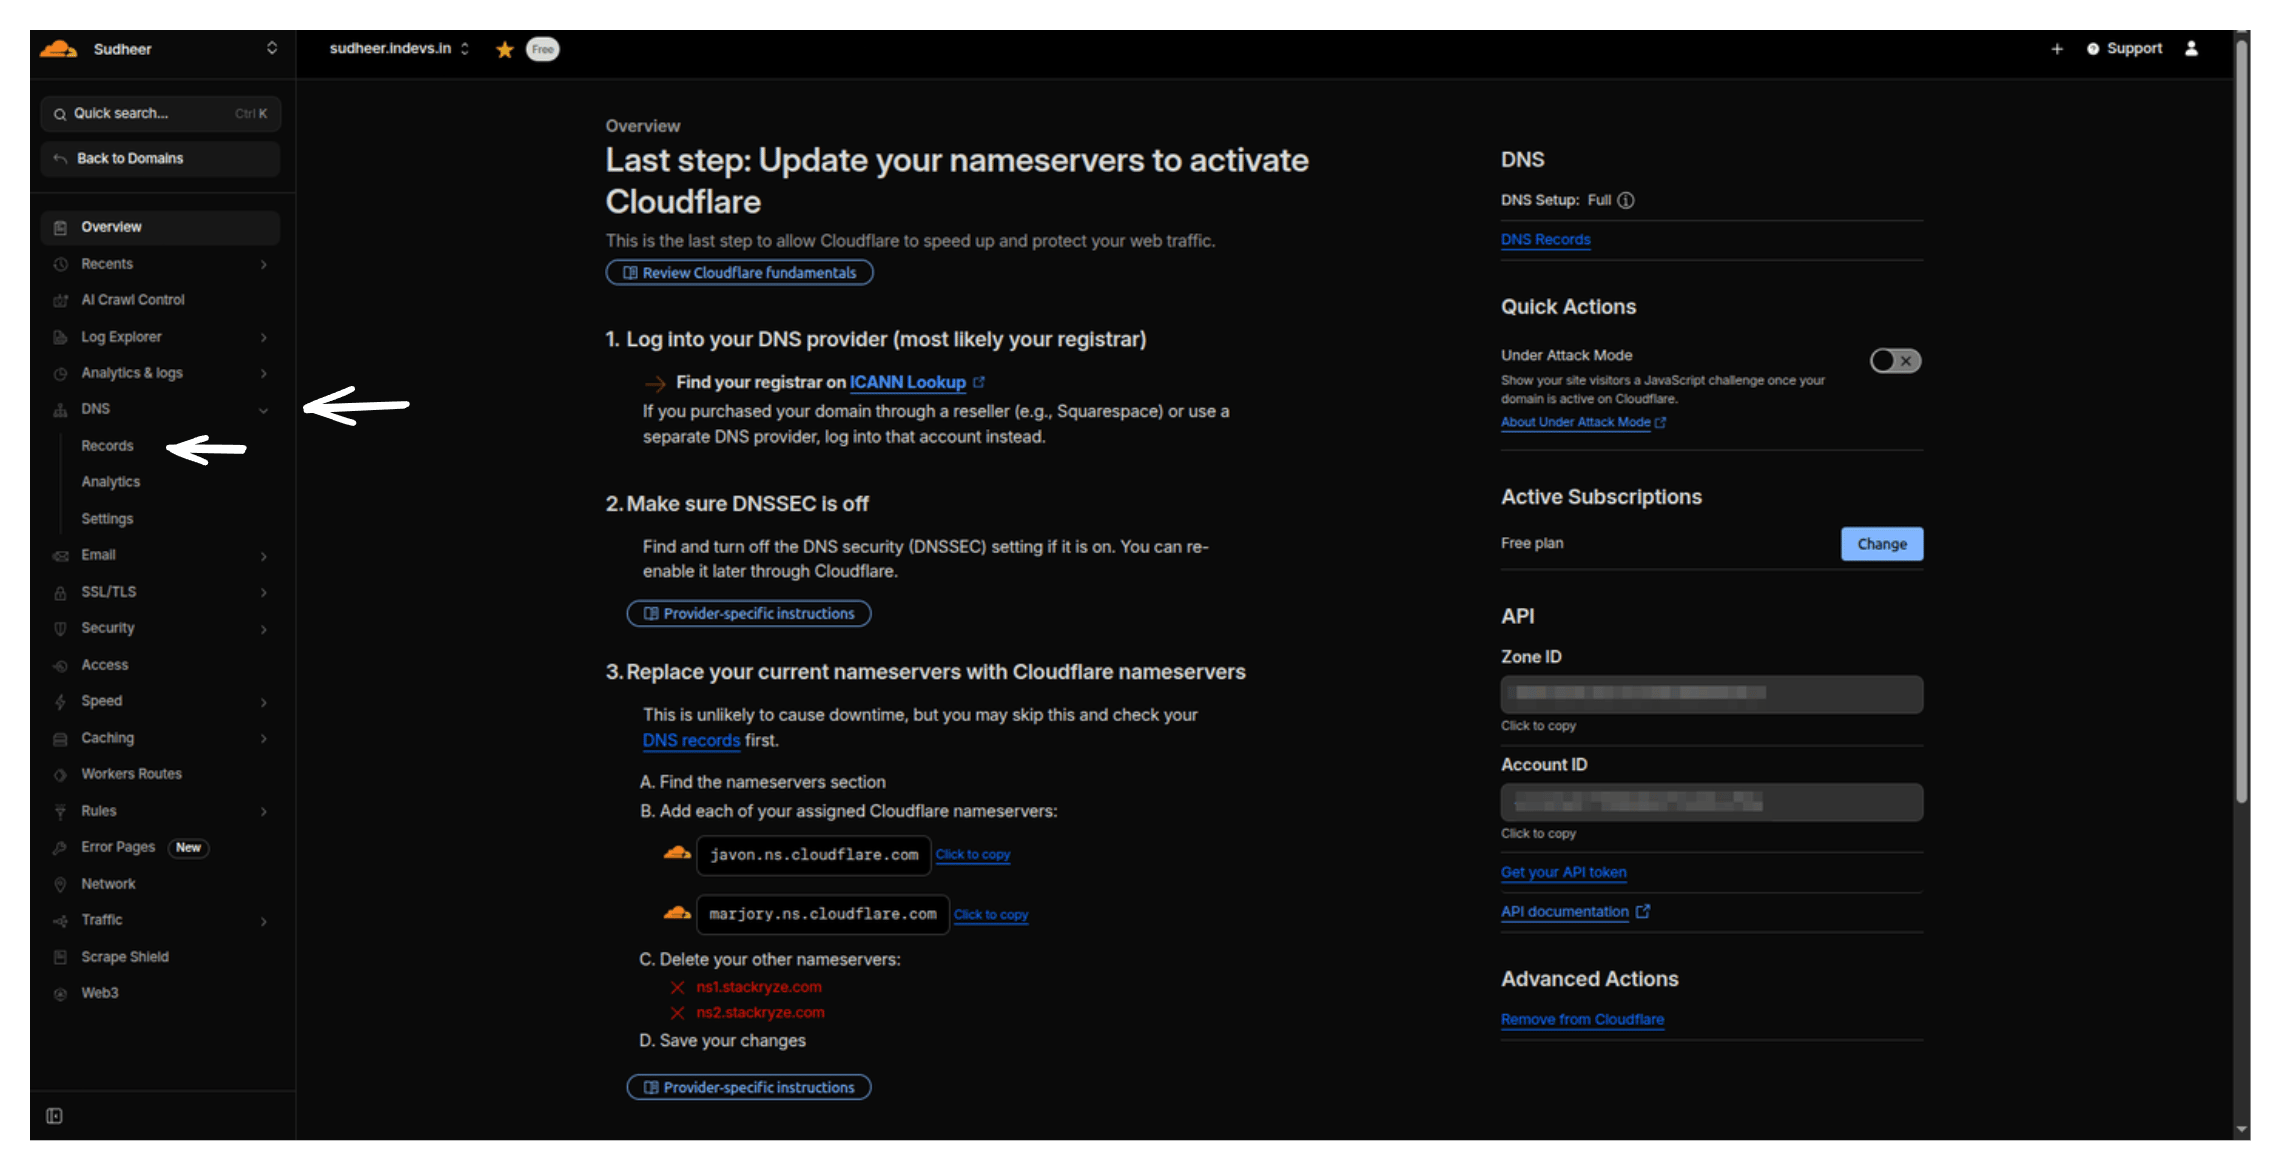Image resolution: width=2280 pixels, height=1170 pixels.
Task: Click the Security shield icon
Action: point(60,628)
